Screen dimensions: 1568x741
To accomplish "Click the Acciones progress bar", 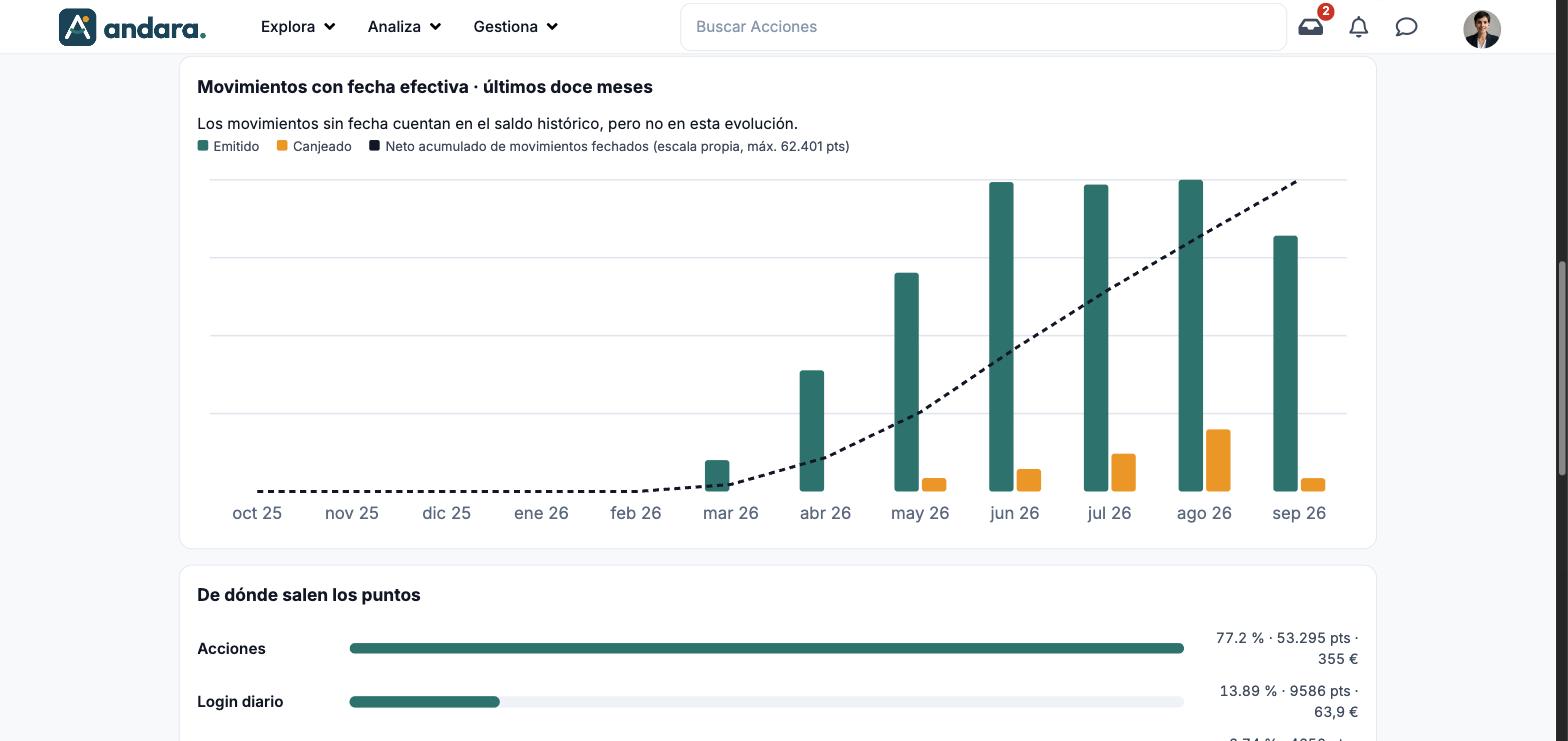I will click(767, 649).
